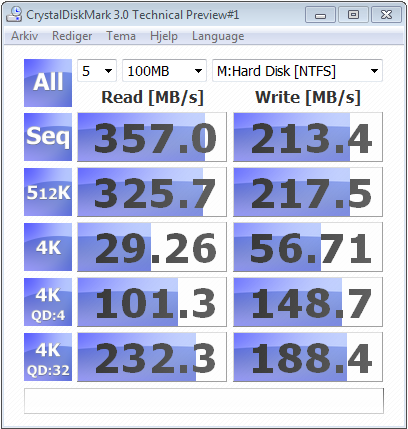Start the Seq sequential test
This screenshot has height=429, width=408.
tap(48, 137)
